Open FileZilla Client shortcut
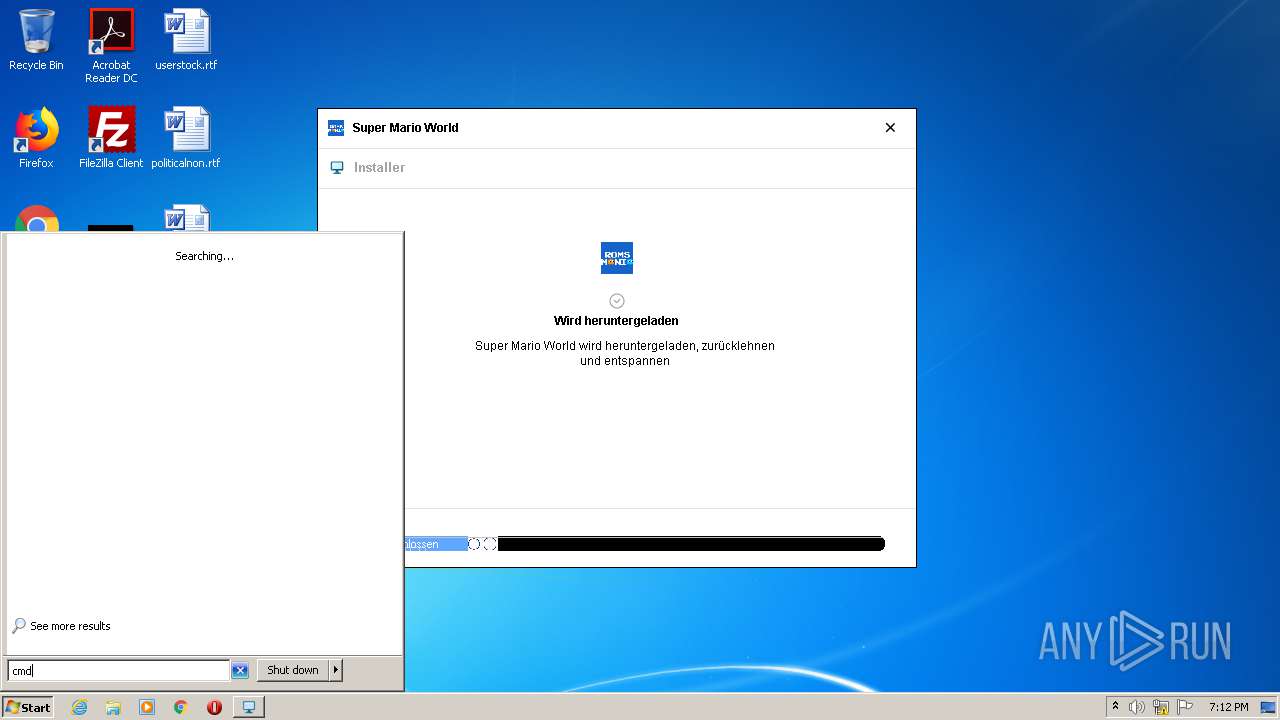The width and height of the screenshot is (1280, 720). [111, 138]
